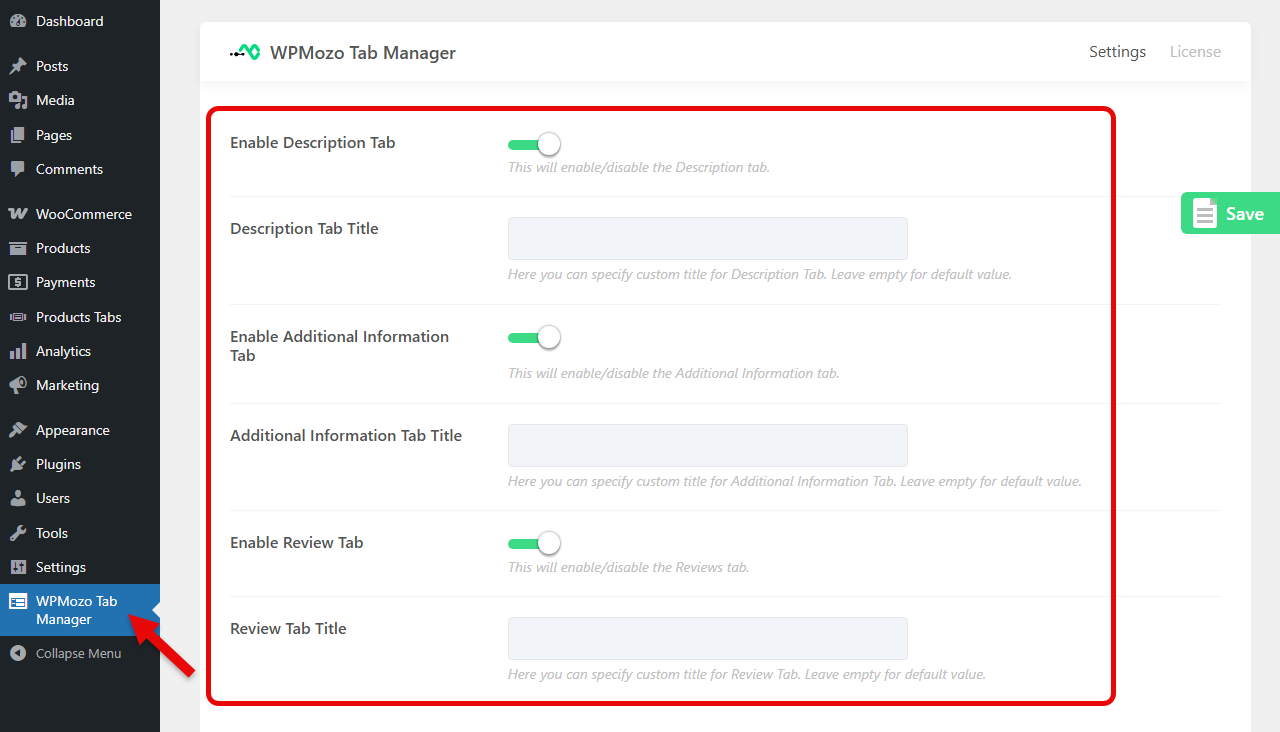The width and height of the screenshot is (1280, 732).
Task: Click the WPMozo Tab Manager sidebar icon
Action: click(x=18, y=602)
